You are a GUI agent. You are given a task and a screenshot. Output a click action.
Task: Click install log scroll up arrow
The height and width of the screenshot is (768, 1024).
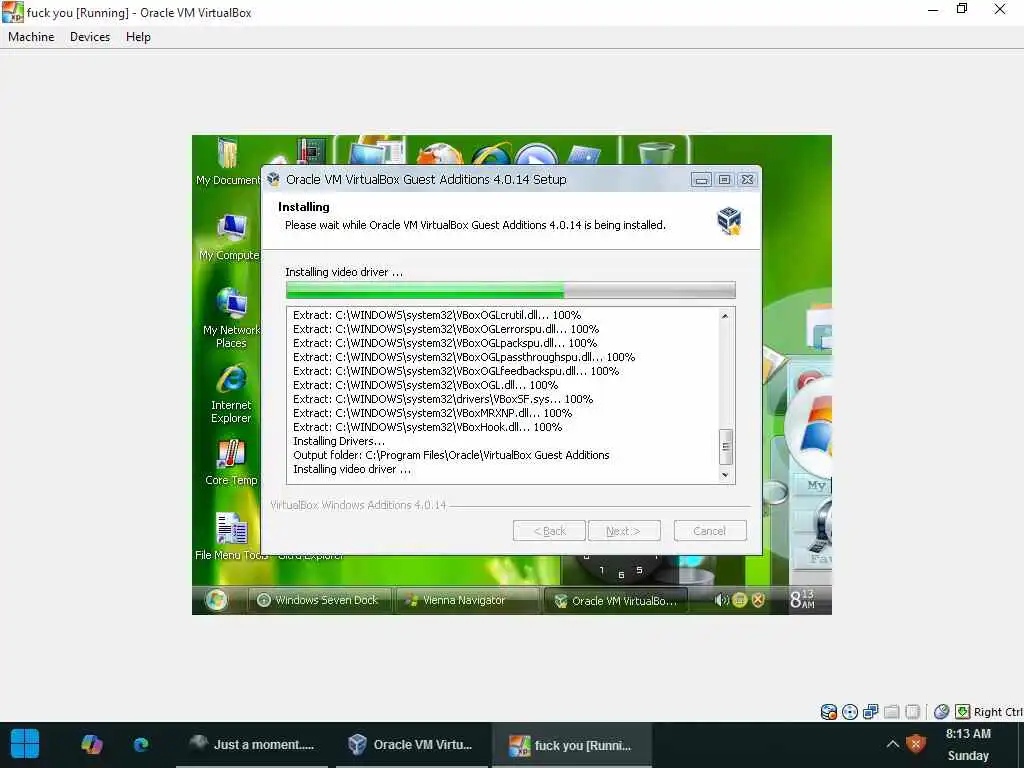coord(725,316)
